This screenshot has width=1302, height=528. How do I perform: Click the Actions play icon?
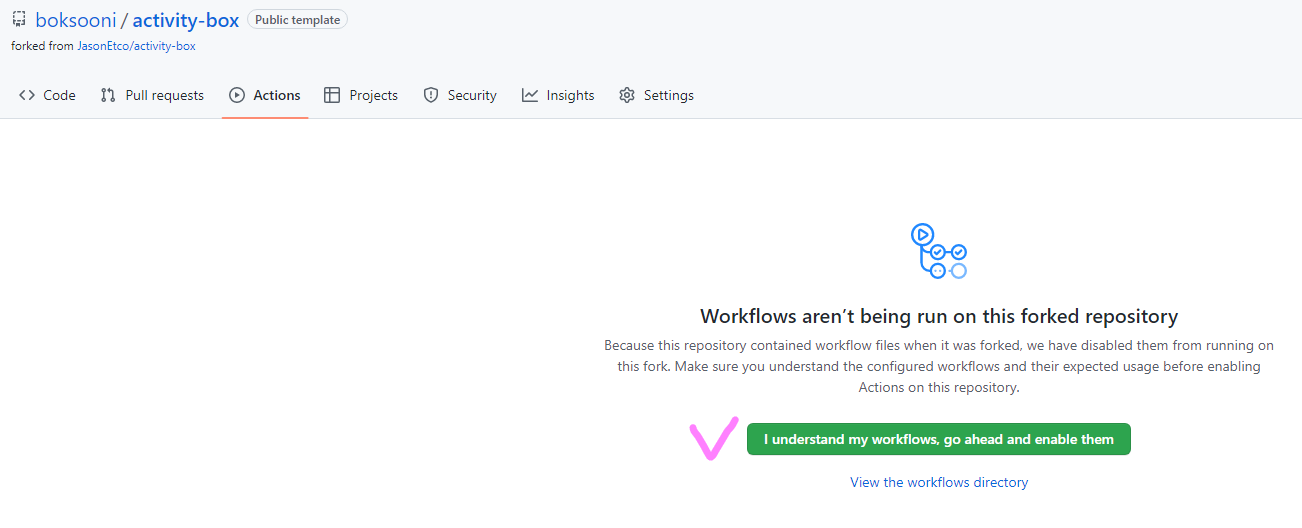coord(237,95)
